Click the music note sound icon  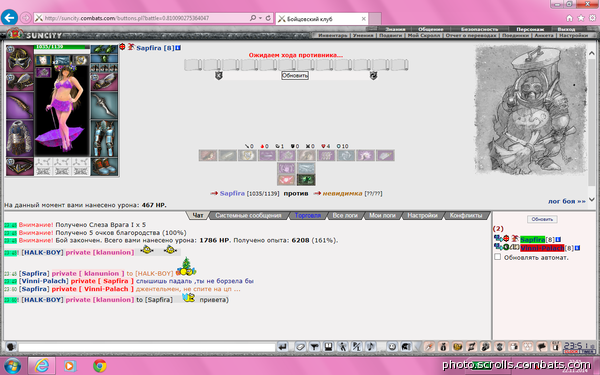(370, 347)
